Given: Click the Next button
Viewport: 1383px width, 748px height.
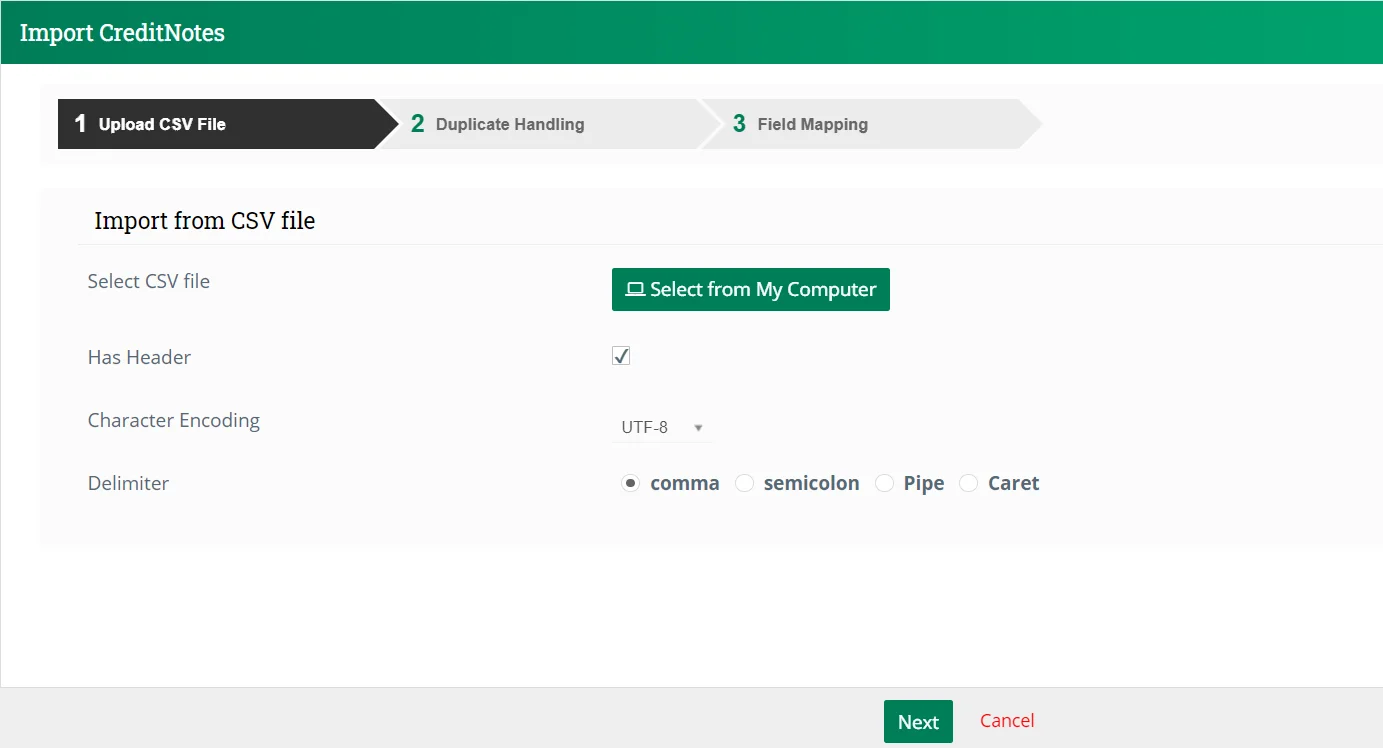Looking at the screenshot, I should pyautogui.click(x=917, y=721).
